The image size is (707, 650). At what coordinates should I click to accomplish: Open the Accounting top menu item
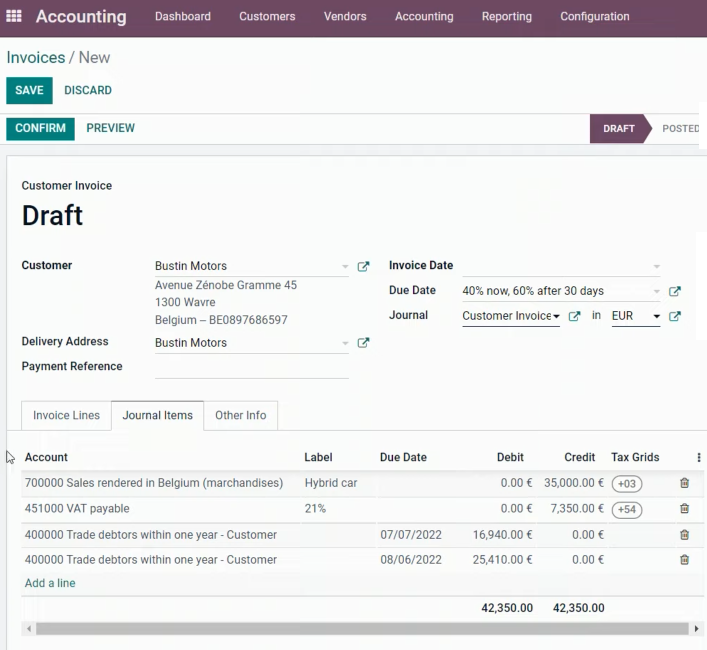(x=424, y=16)
